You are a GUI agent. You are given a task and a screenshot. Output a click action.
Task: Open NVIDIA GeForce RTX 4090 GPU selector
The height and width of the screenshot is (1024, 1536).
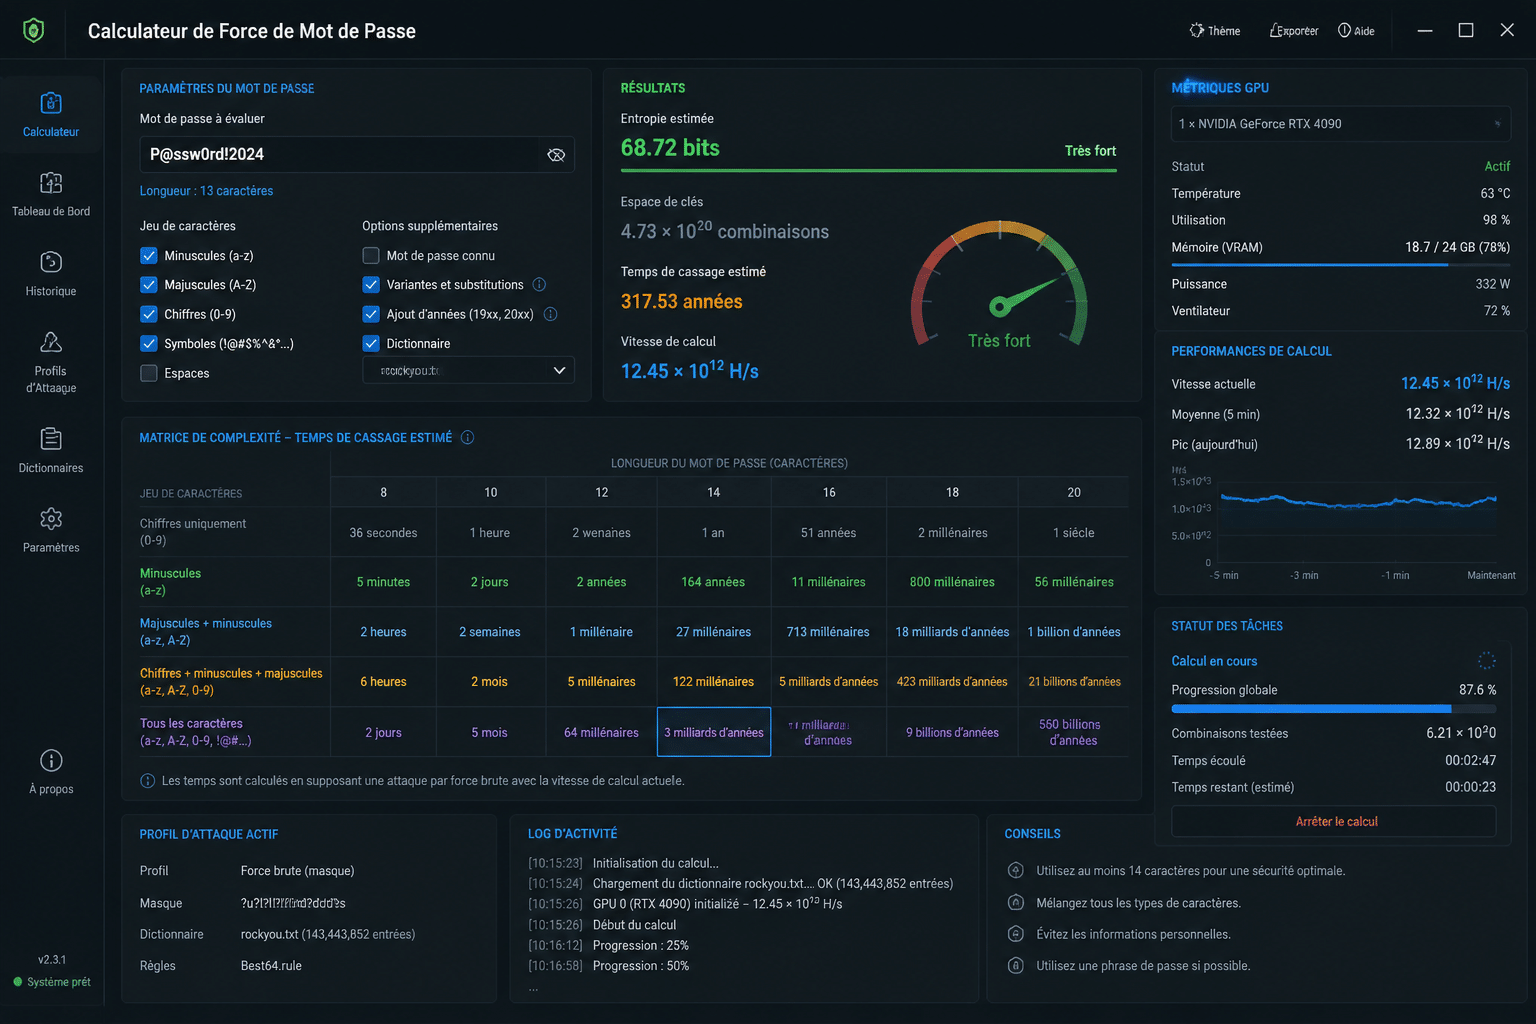(1340, 124)
